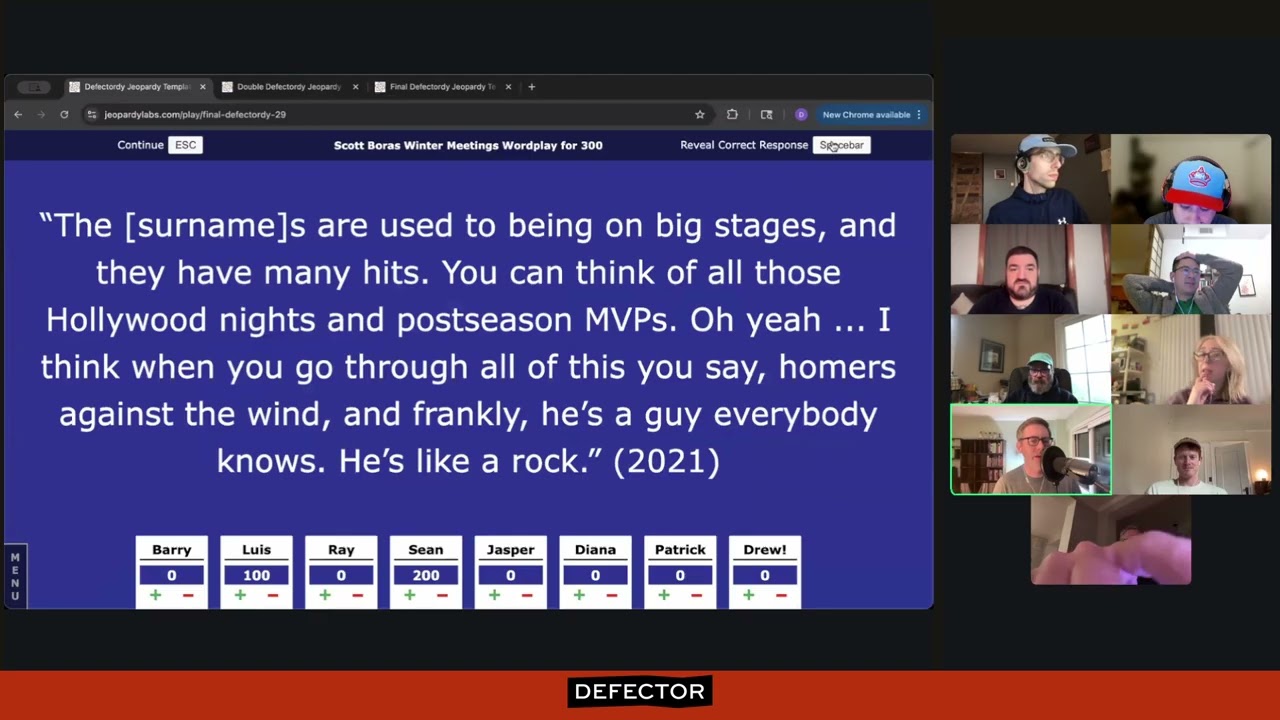Open the Chrome profile avatar

[801, 115]
